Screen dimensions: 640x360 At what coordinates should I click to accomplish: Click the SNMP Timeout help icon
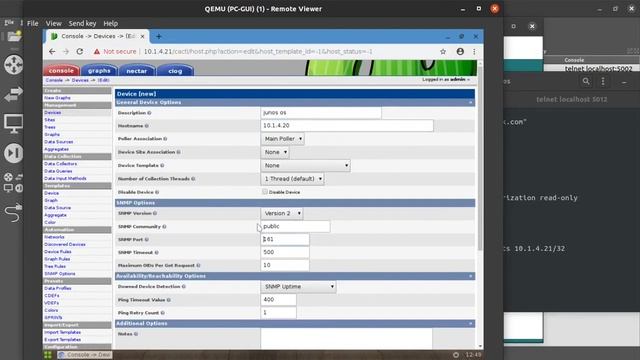click(156, 253)
